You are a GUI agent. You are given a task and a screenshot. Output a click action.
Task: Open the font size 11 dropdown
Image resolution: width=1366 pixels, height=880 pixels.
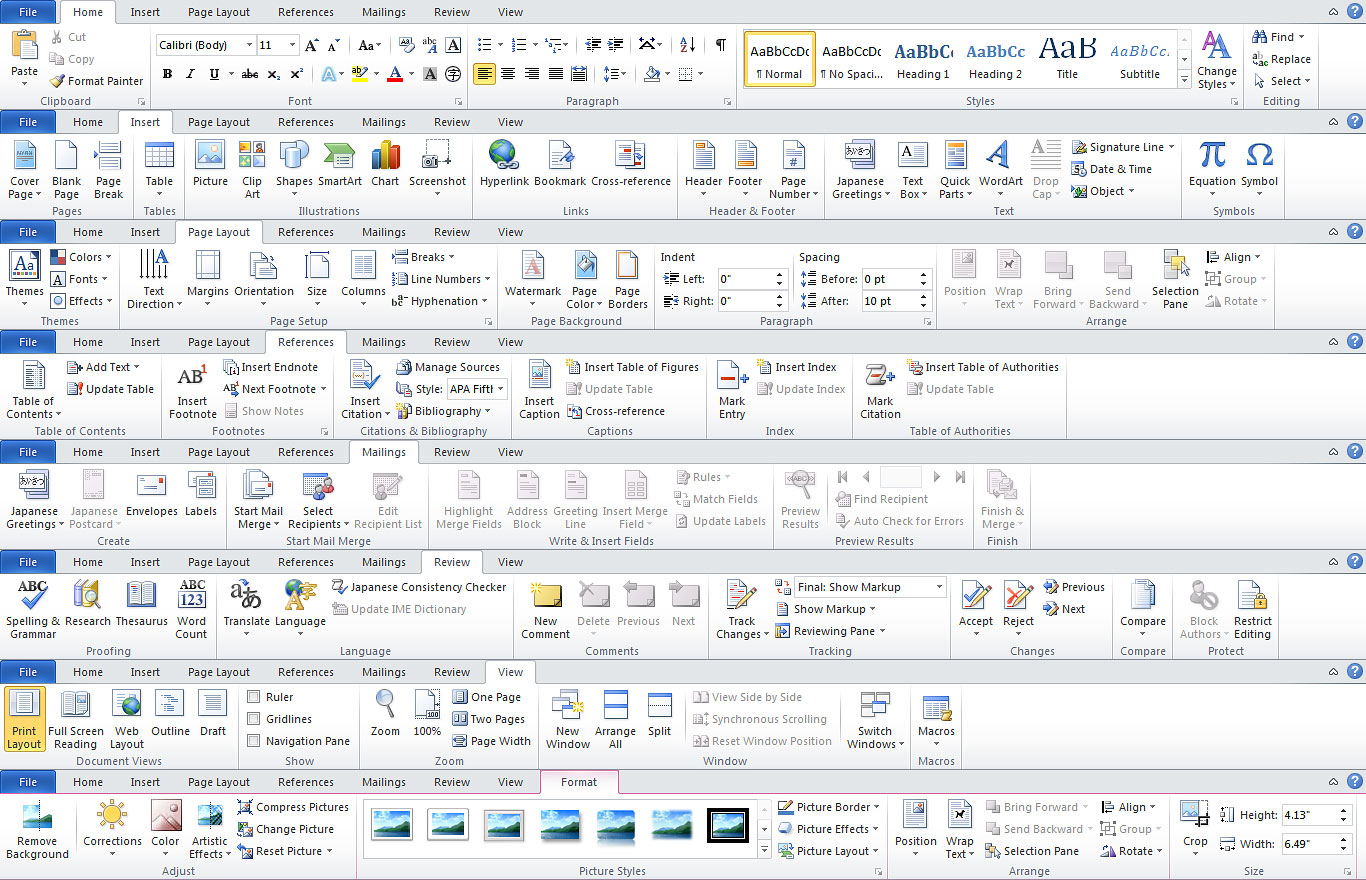tap(292, 45)
